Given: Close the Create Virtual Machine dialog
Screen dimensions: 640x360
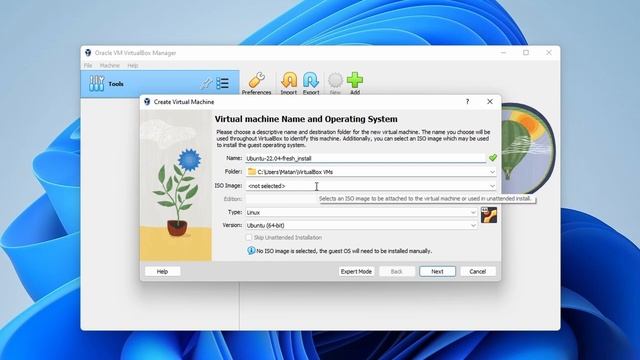Looking at the screenshot, I should tap(490, 102).
